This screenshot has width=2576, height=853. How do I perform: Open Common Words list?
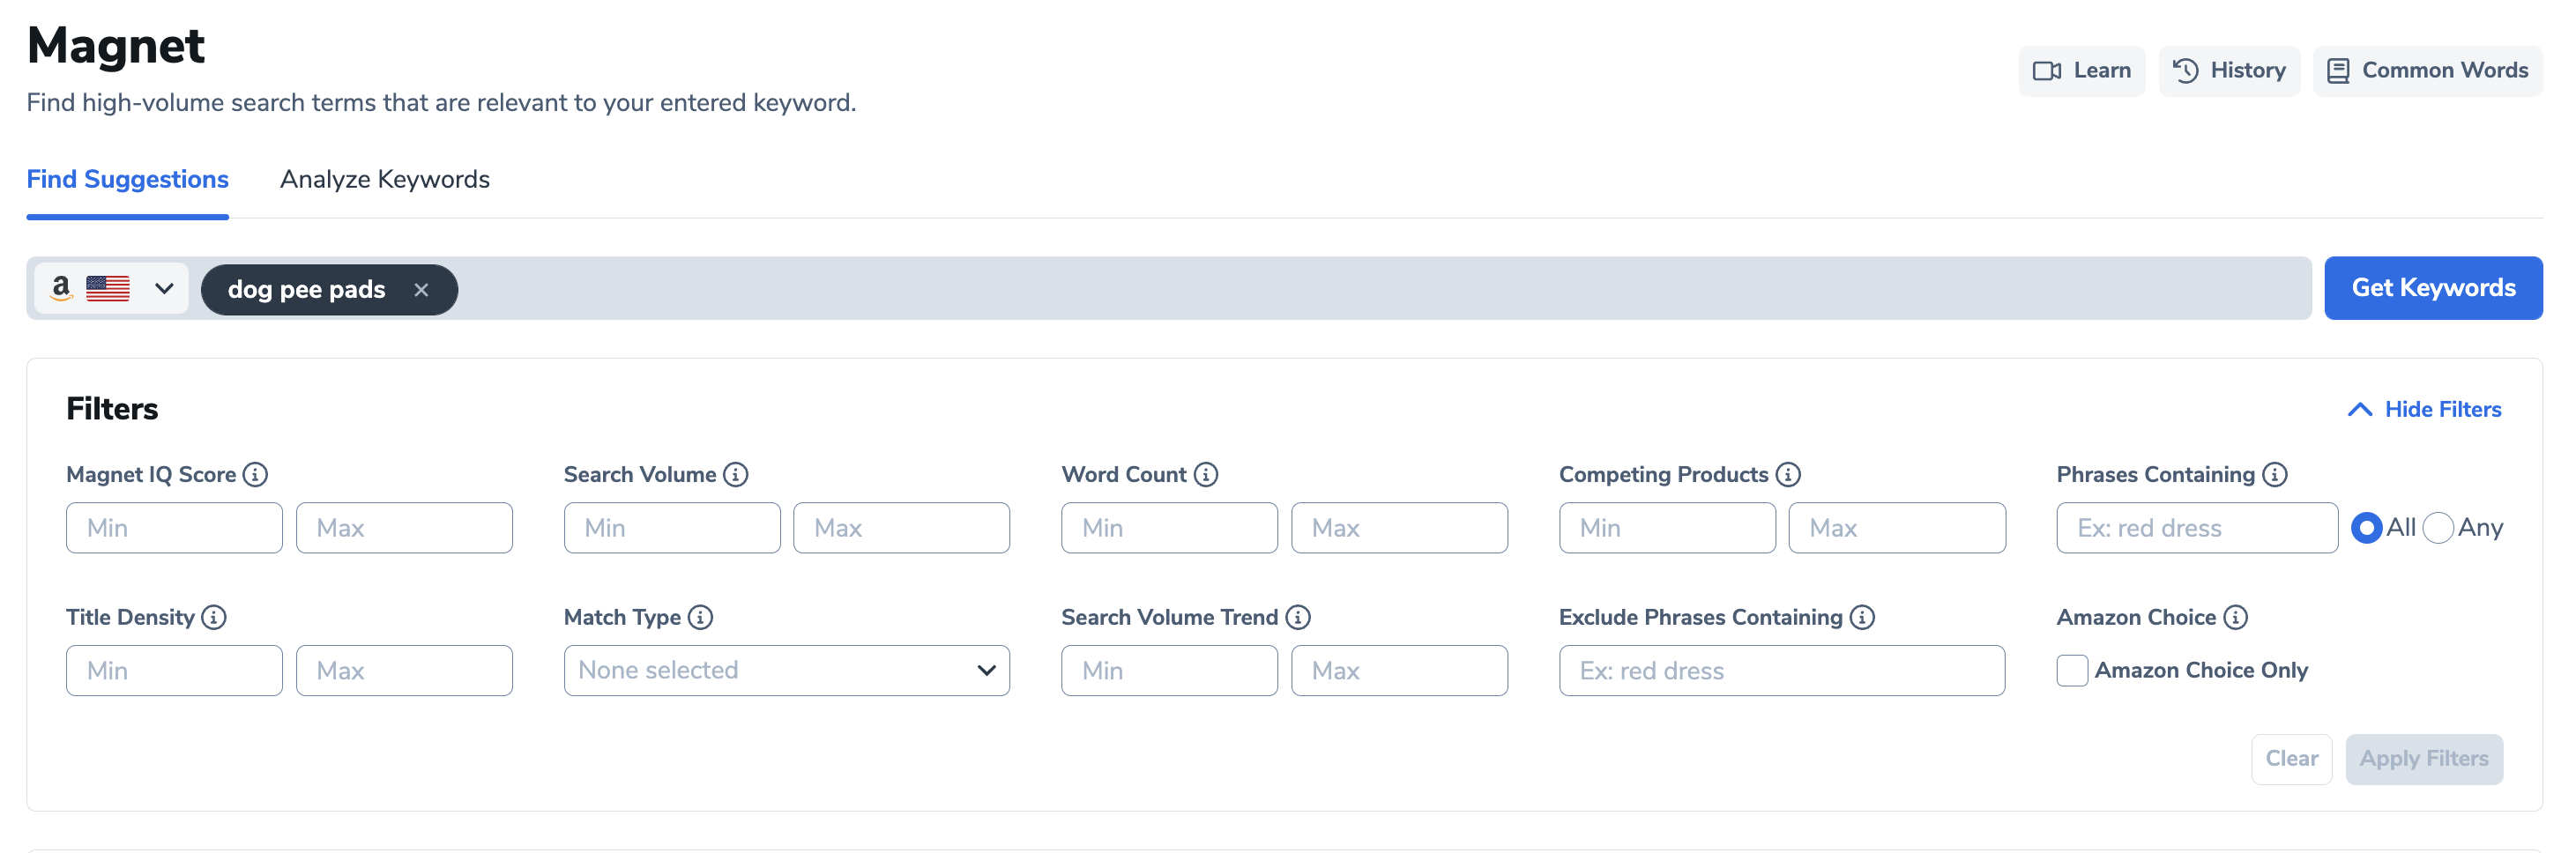pos(2427,71)
